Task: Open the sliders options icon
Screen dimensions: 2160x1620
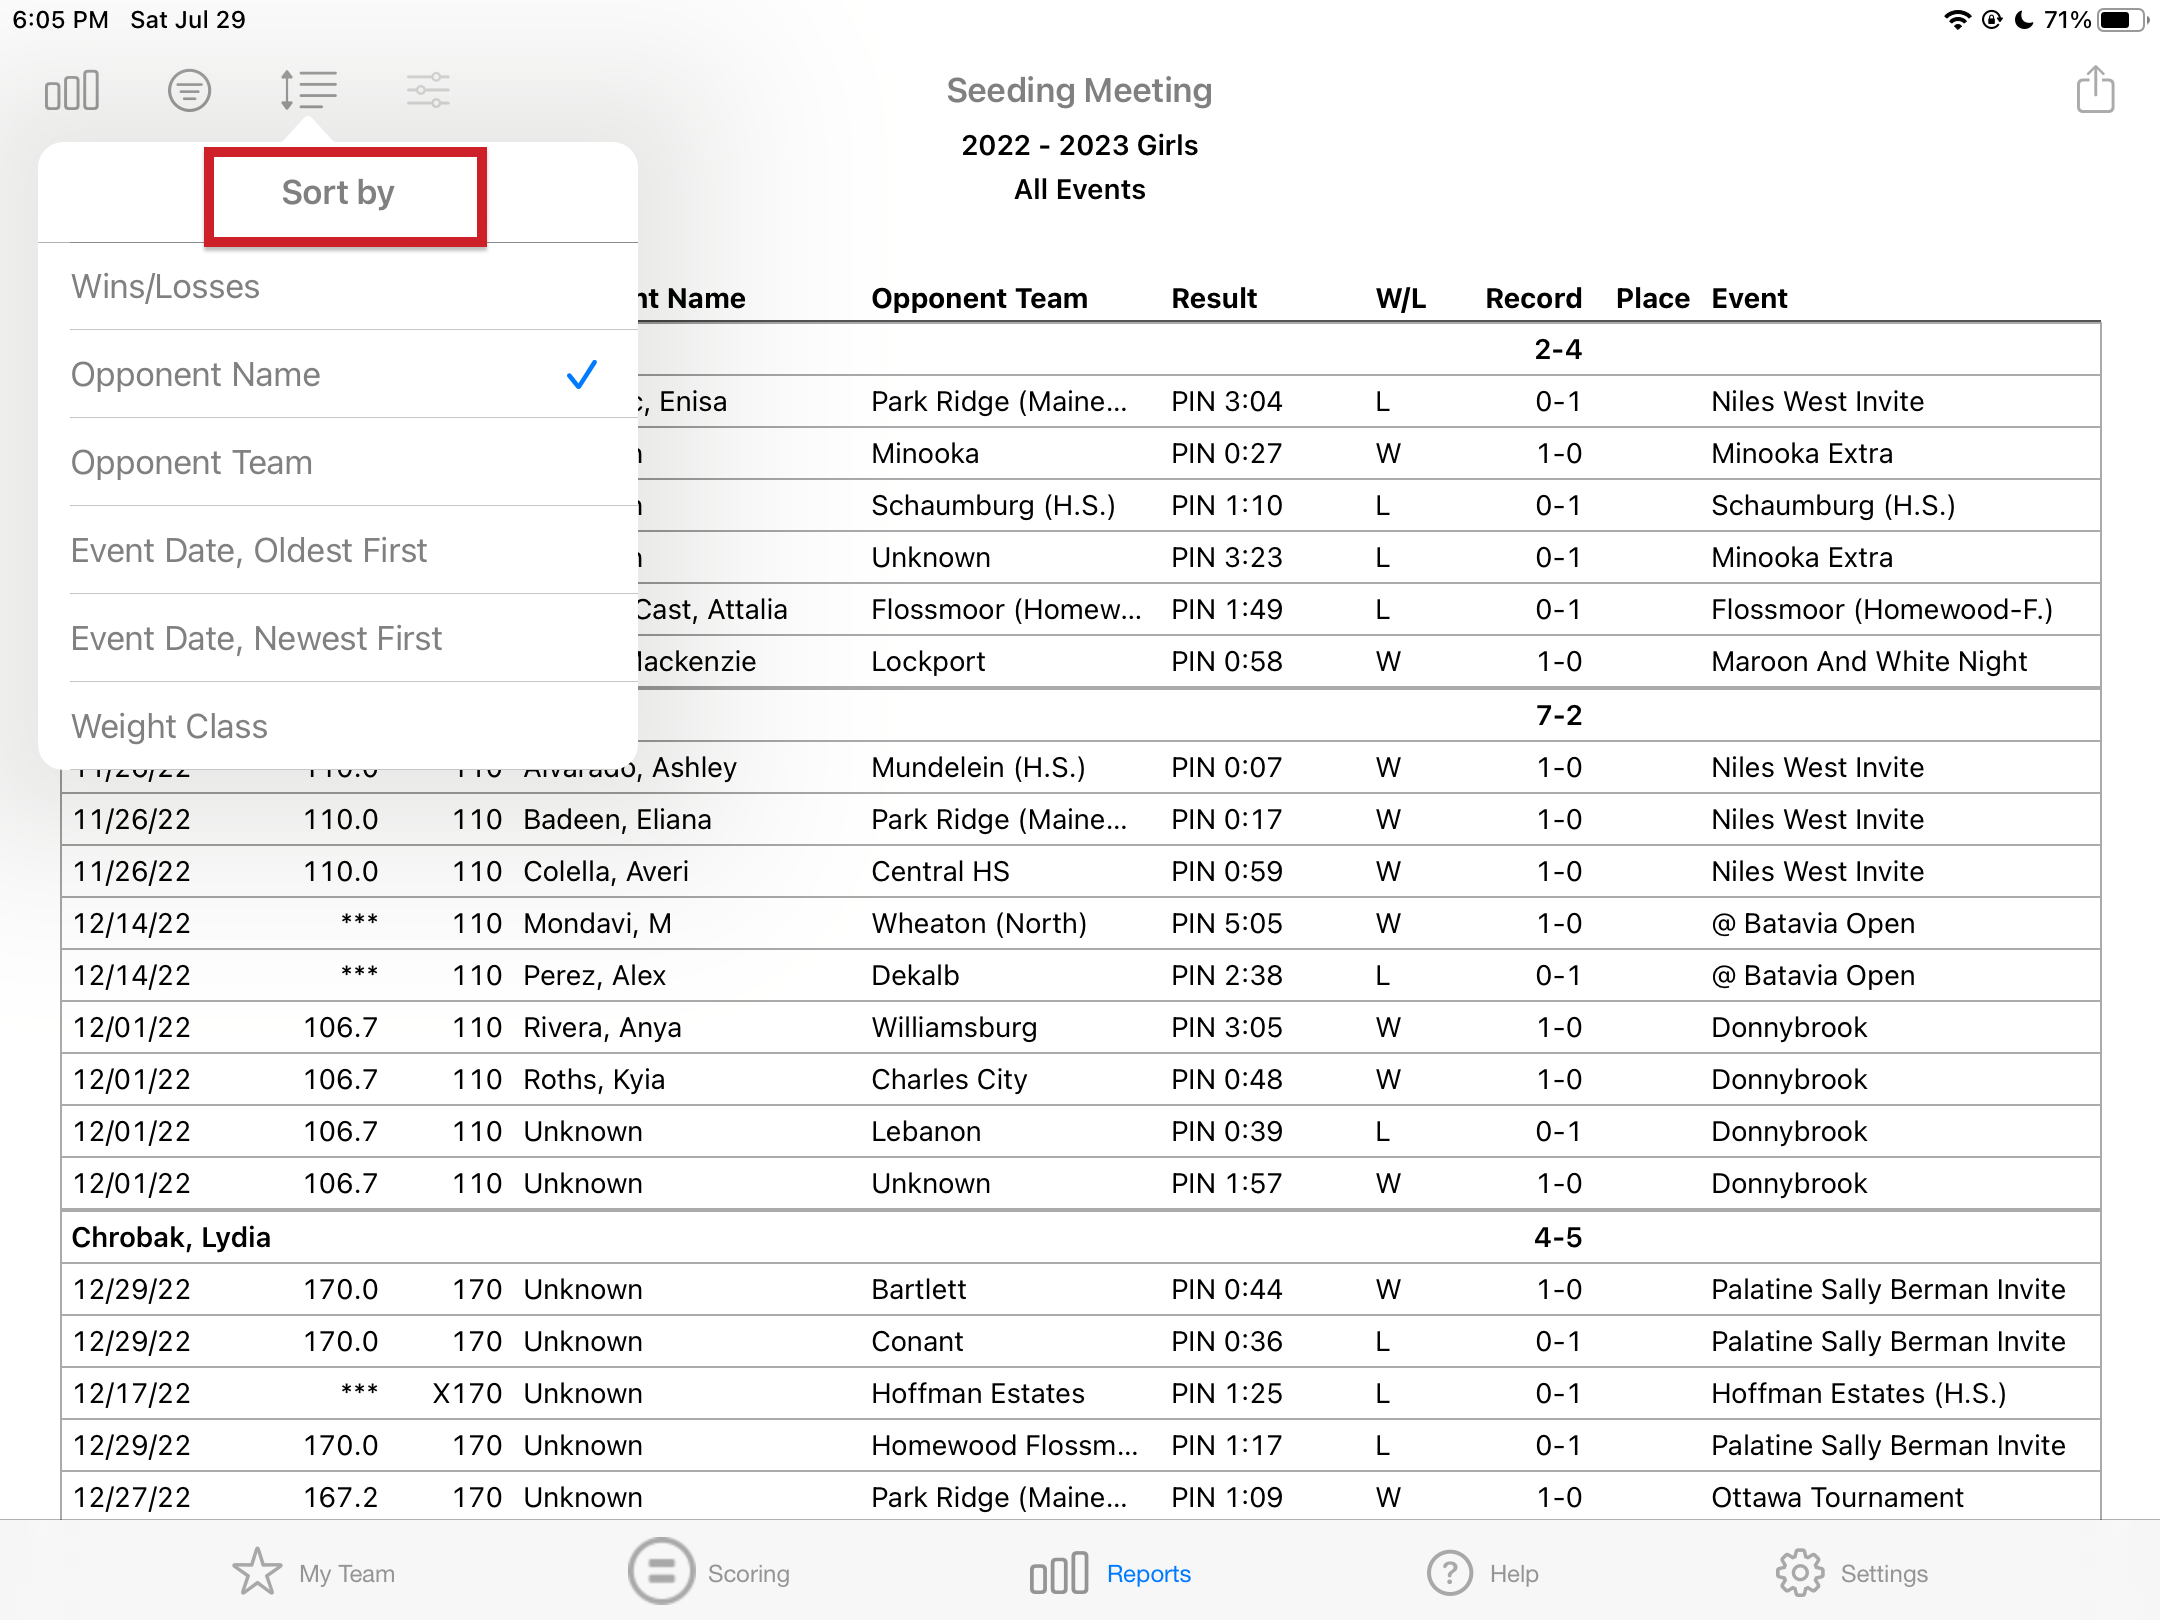Action: (x=428, y=91)
